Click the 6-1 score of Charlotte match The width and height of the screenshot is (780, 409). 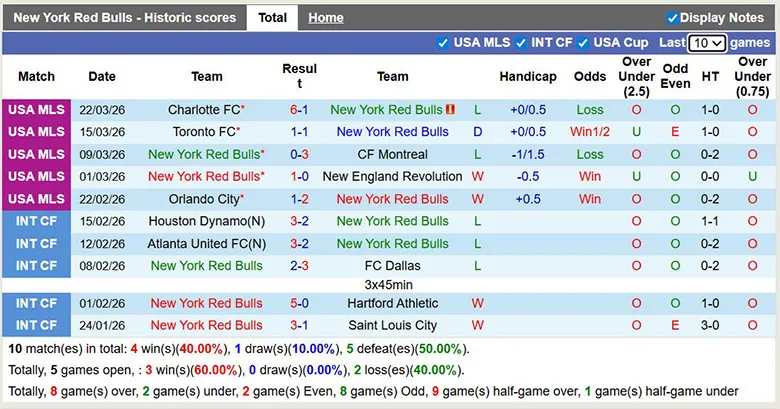coord(299,110)
